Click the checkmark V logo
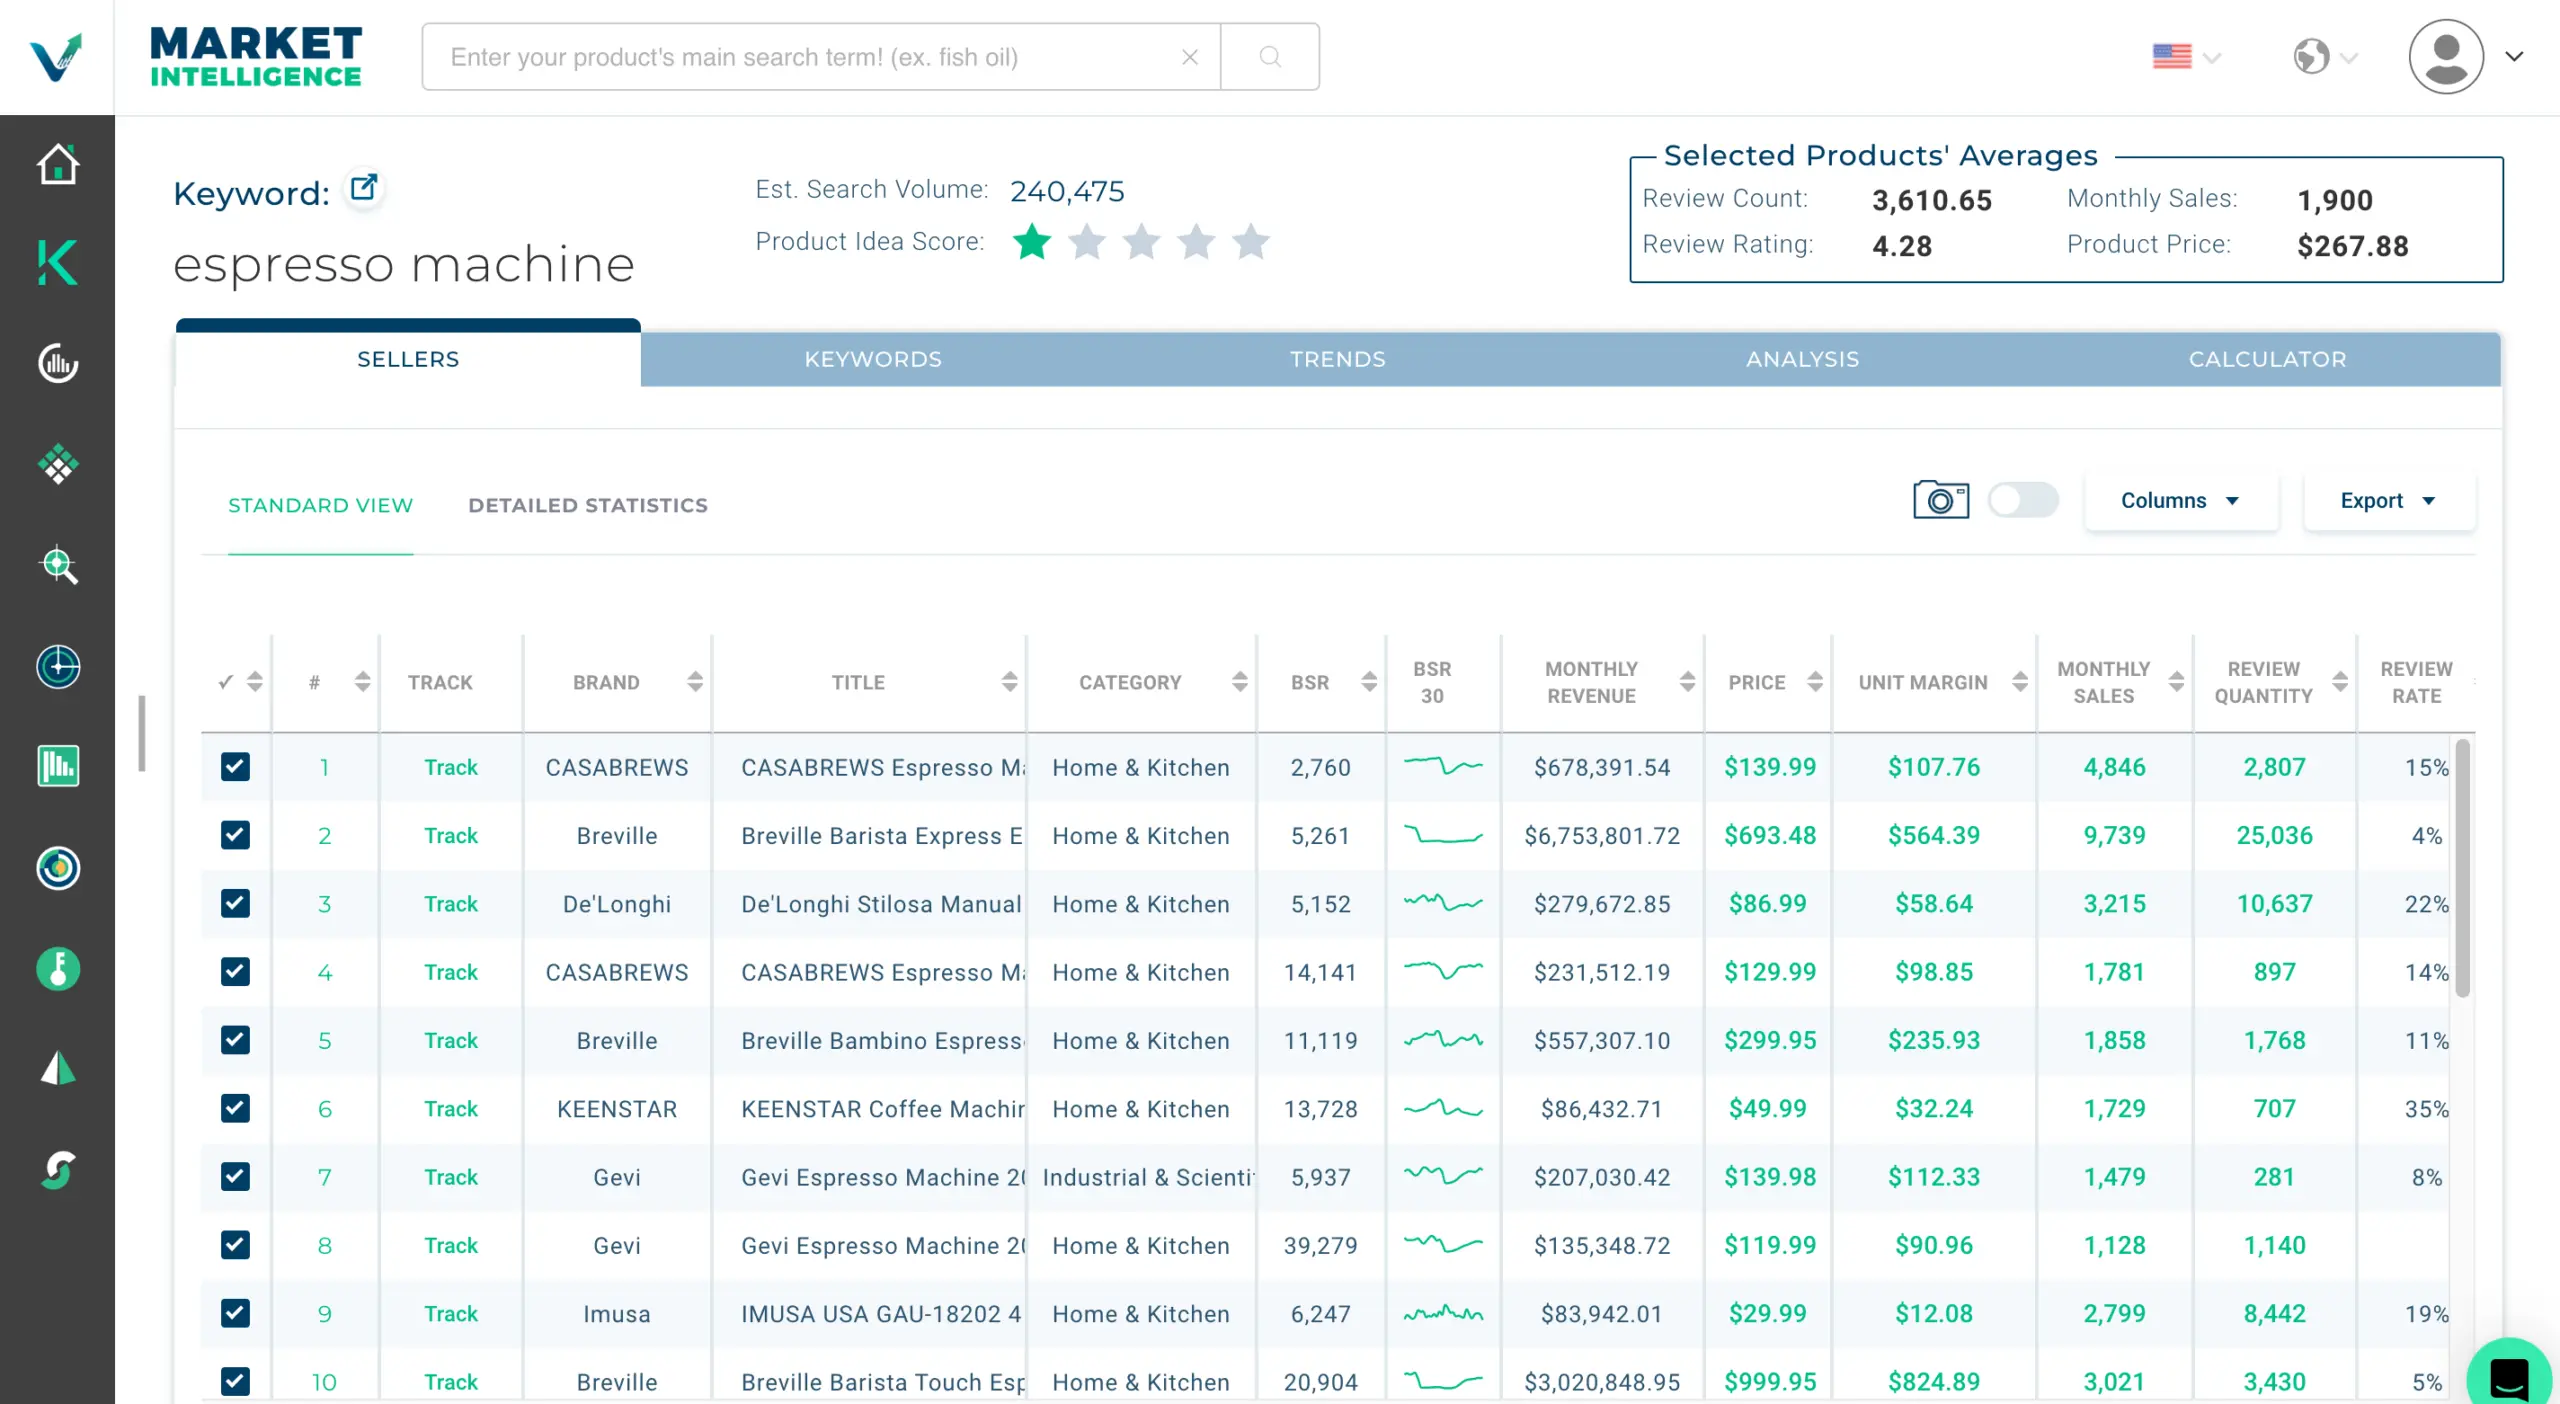 tap(56, 57)
